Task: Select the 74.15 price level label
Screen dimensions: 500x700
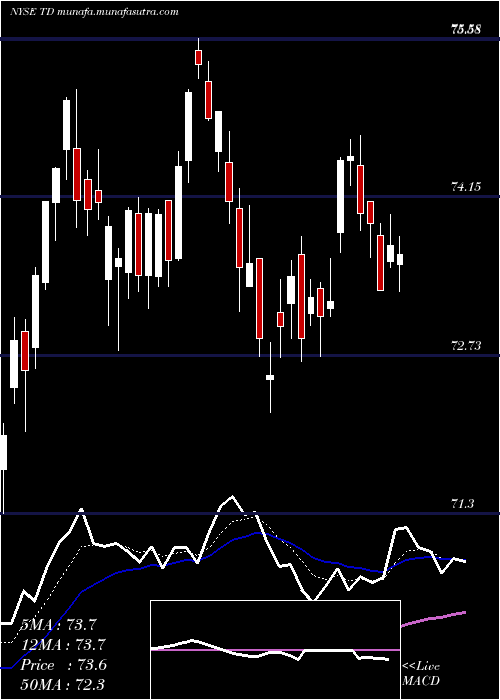Action: (x=466, y=187)
